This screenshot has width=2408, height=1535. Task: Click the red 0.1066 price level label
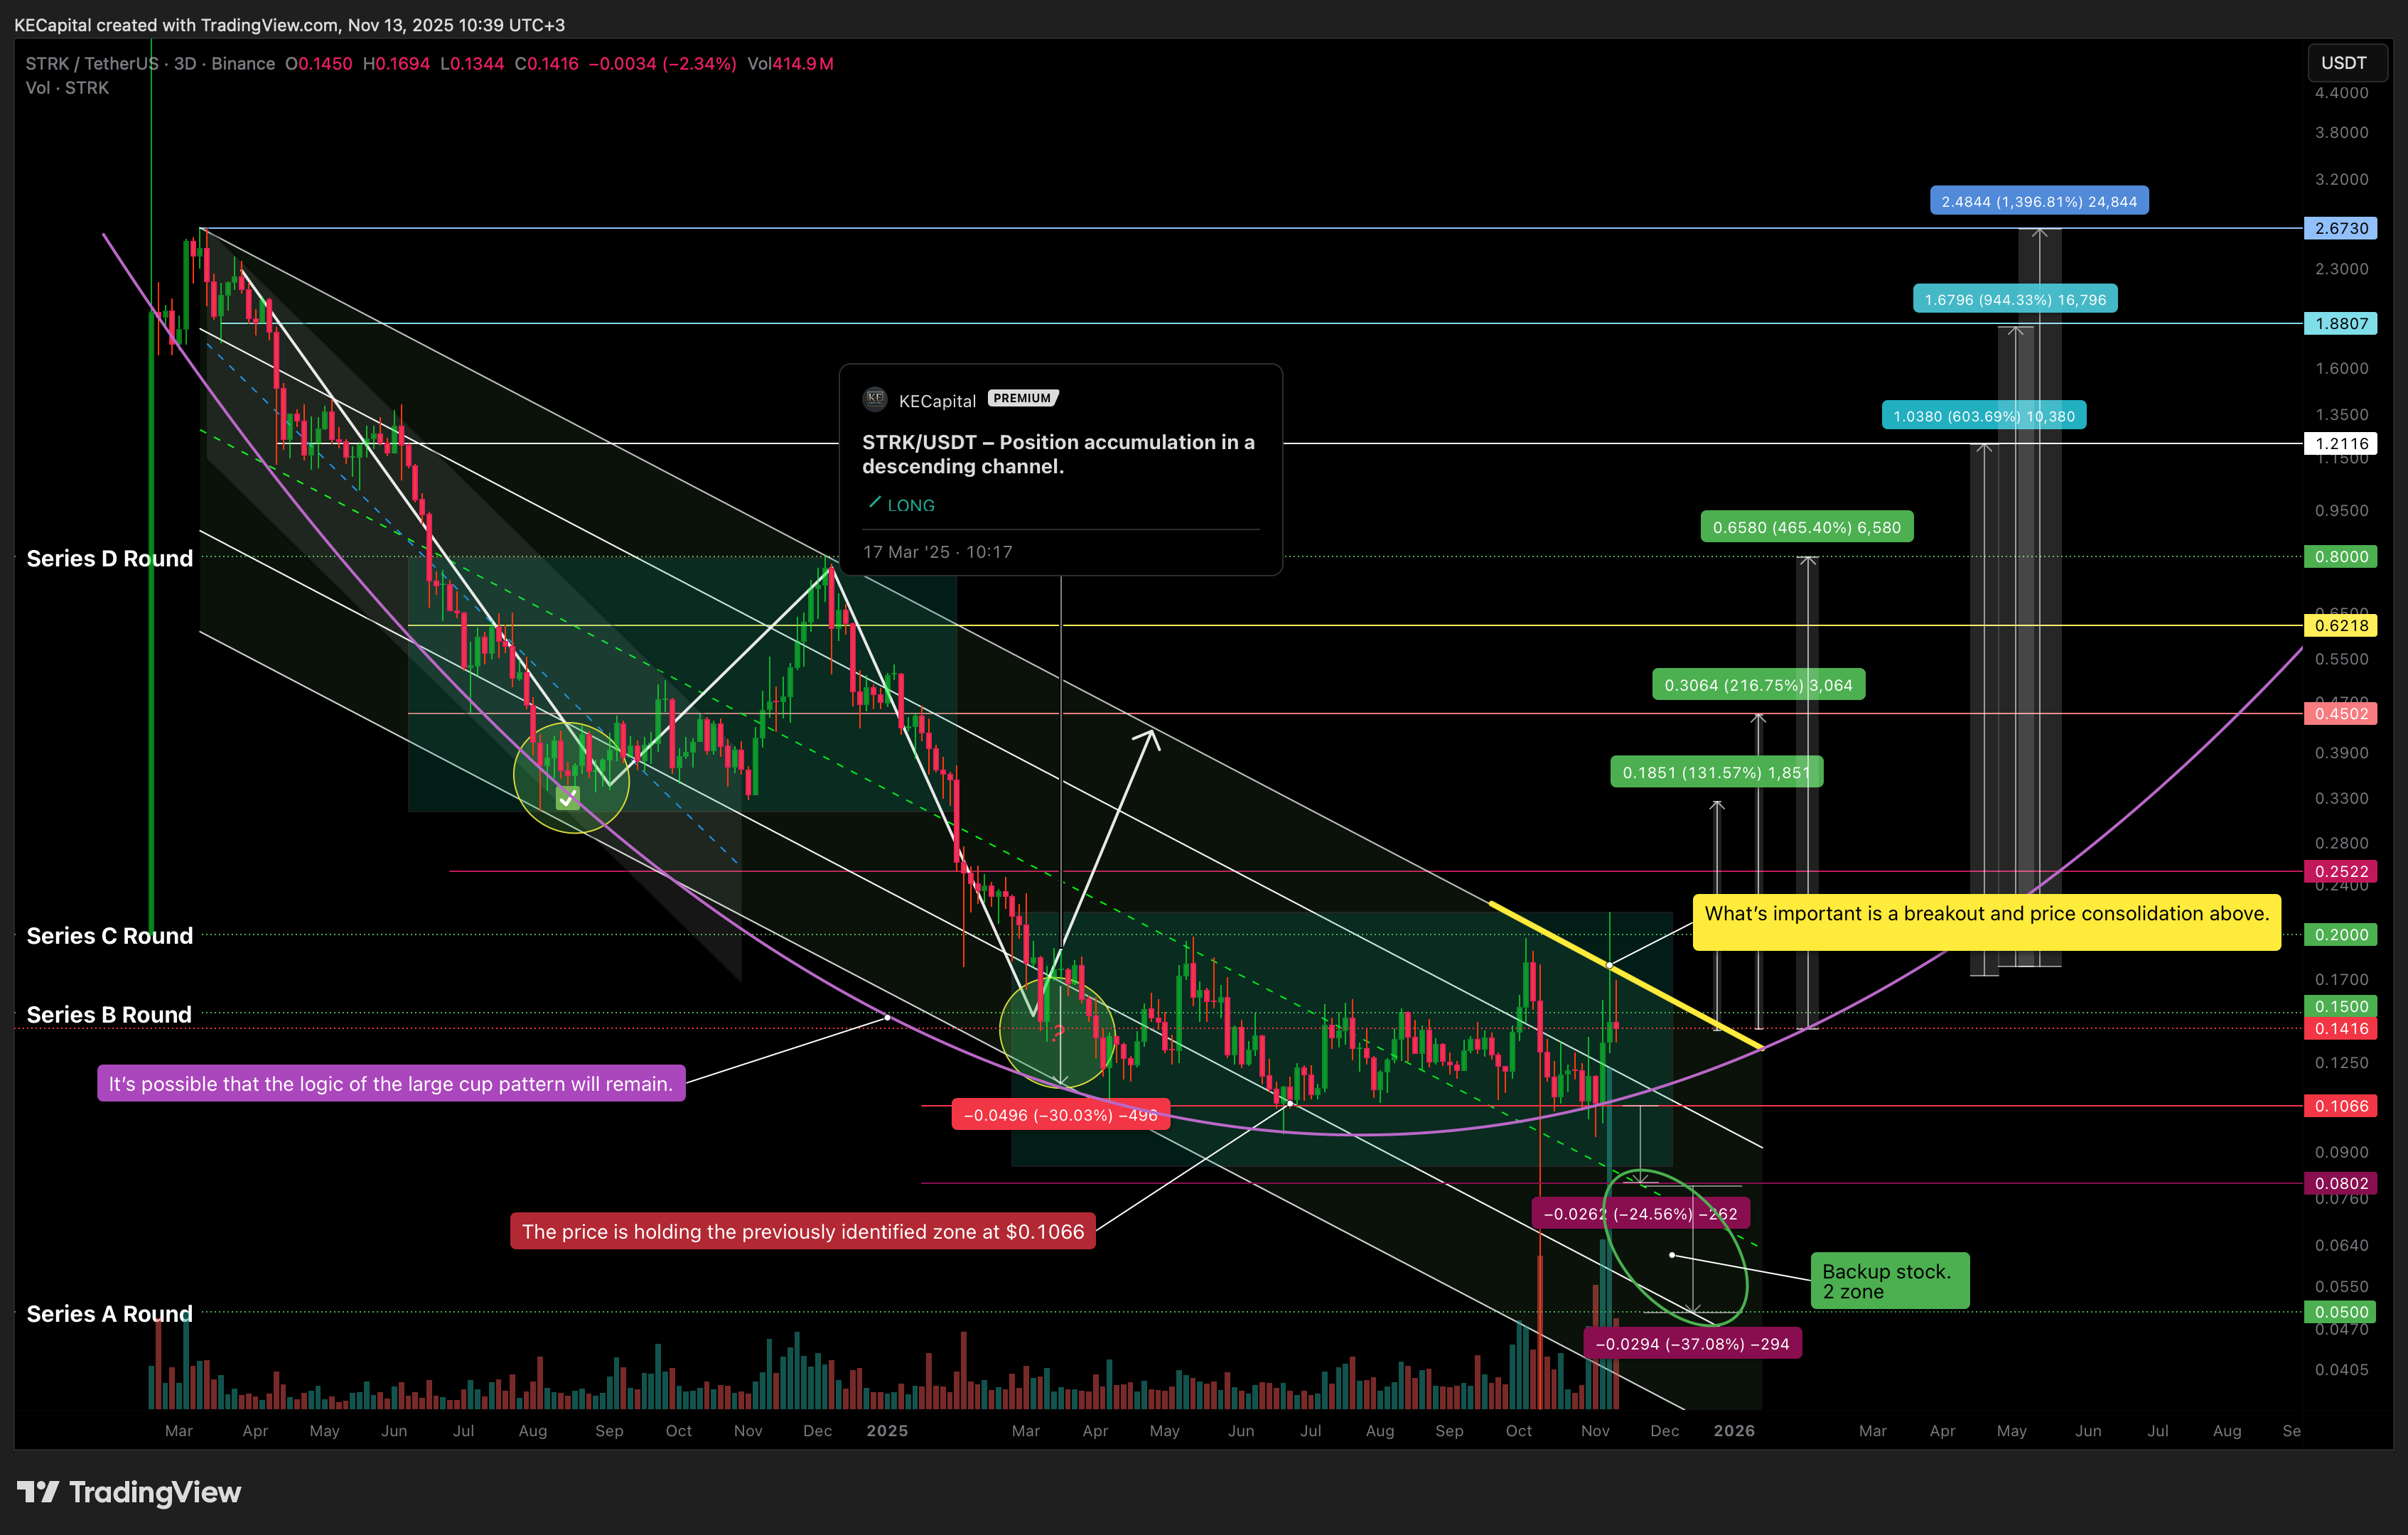click(x=2341, y=1106)
